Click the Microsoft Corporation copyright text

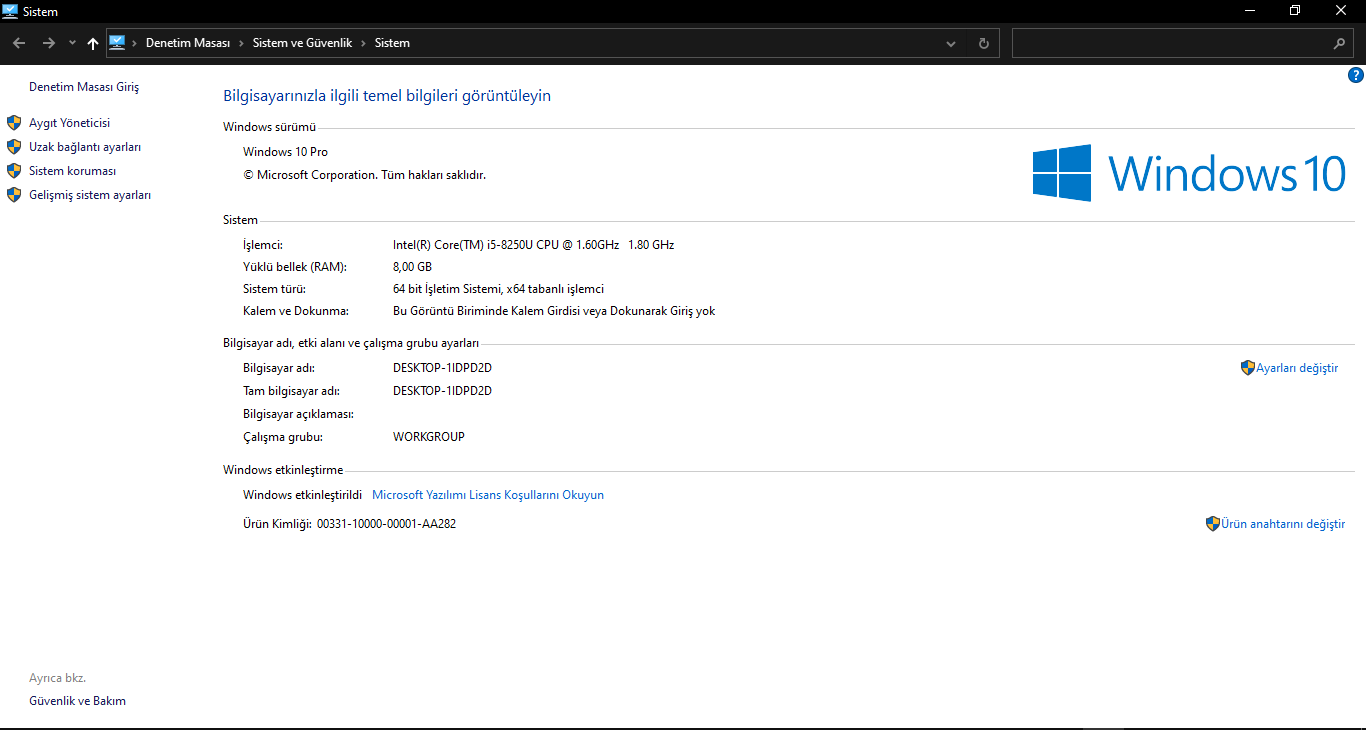tap(364, 175)
